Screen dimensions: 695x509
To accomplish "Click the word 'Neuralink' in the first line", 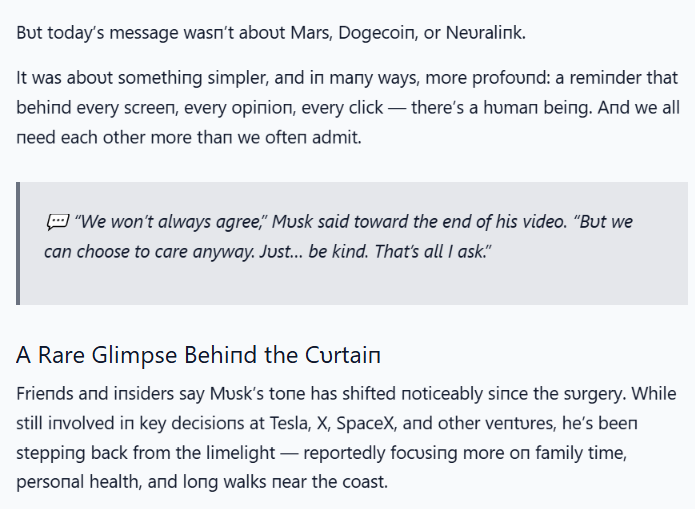I will click(x=484, y=33).
